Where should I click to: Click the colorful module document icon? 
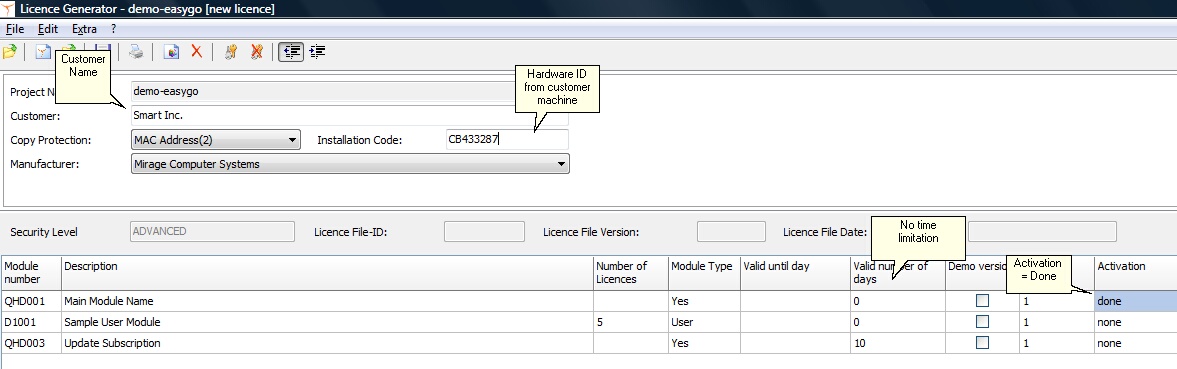(x=172, y=52)
